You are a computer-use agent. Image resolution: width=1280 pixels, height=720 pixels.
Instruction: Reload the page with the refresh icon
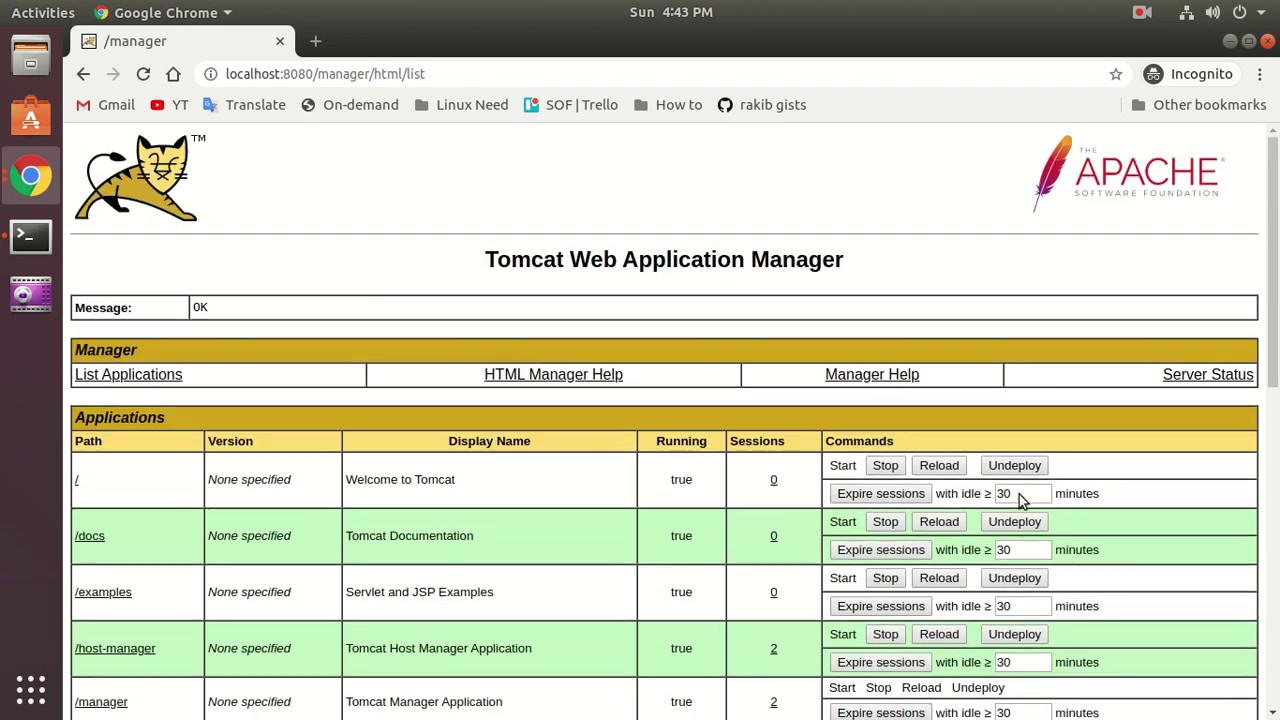tap(143, 74)
